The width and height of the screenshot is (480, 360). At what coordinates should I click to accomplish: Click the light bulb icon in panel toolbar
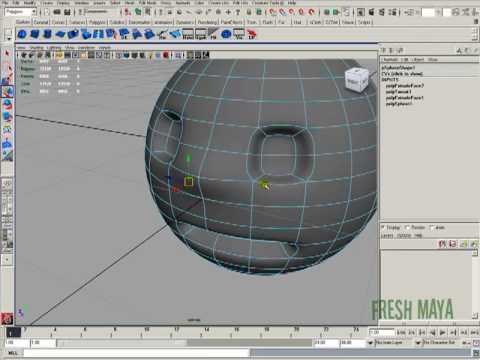click(x=151, y=55)
